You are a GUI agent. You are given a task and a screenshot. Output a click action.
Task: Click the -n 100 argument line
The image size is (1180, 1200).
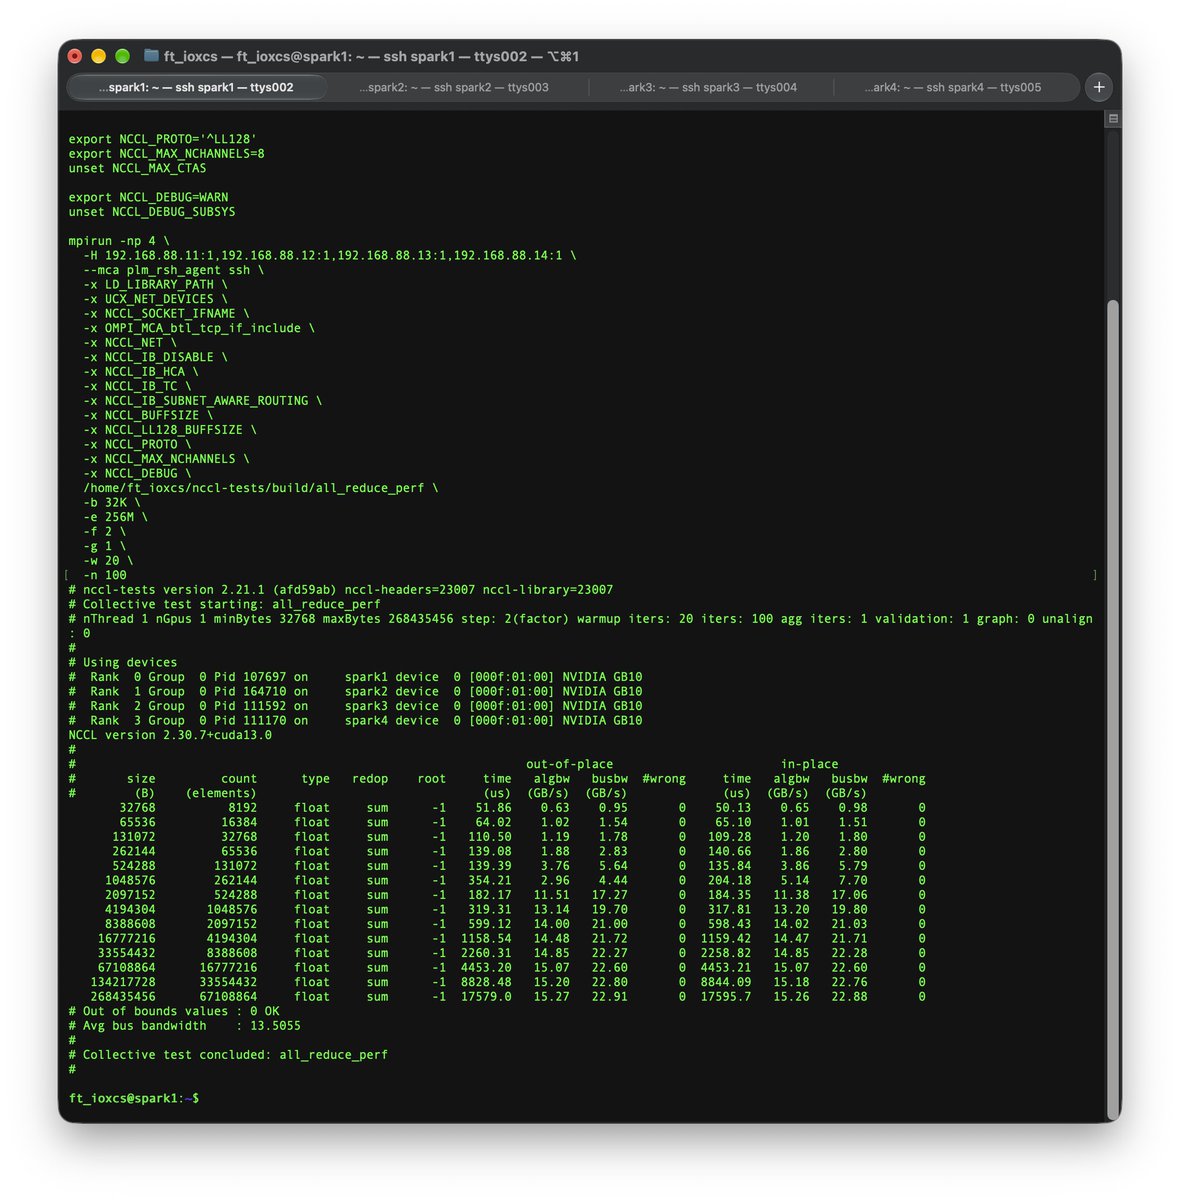pos(105,575)
